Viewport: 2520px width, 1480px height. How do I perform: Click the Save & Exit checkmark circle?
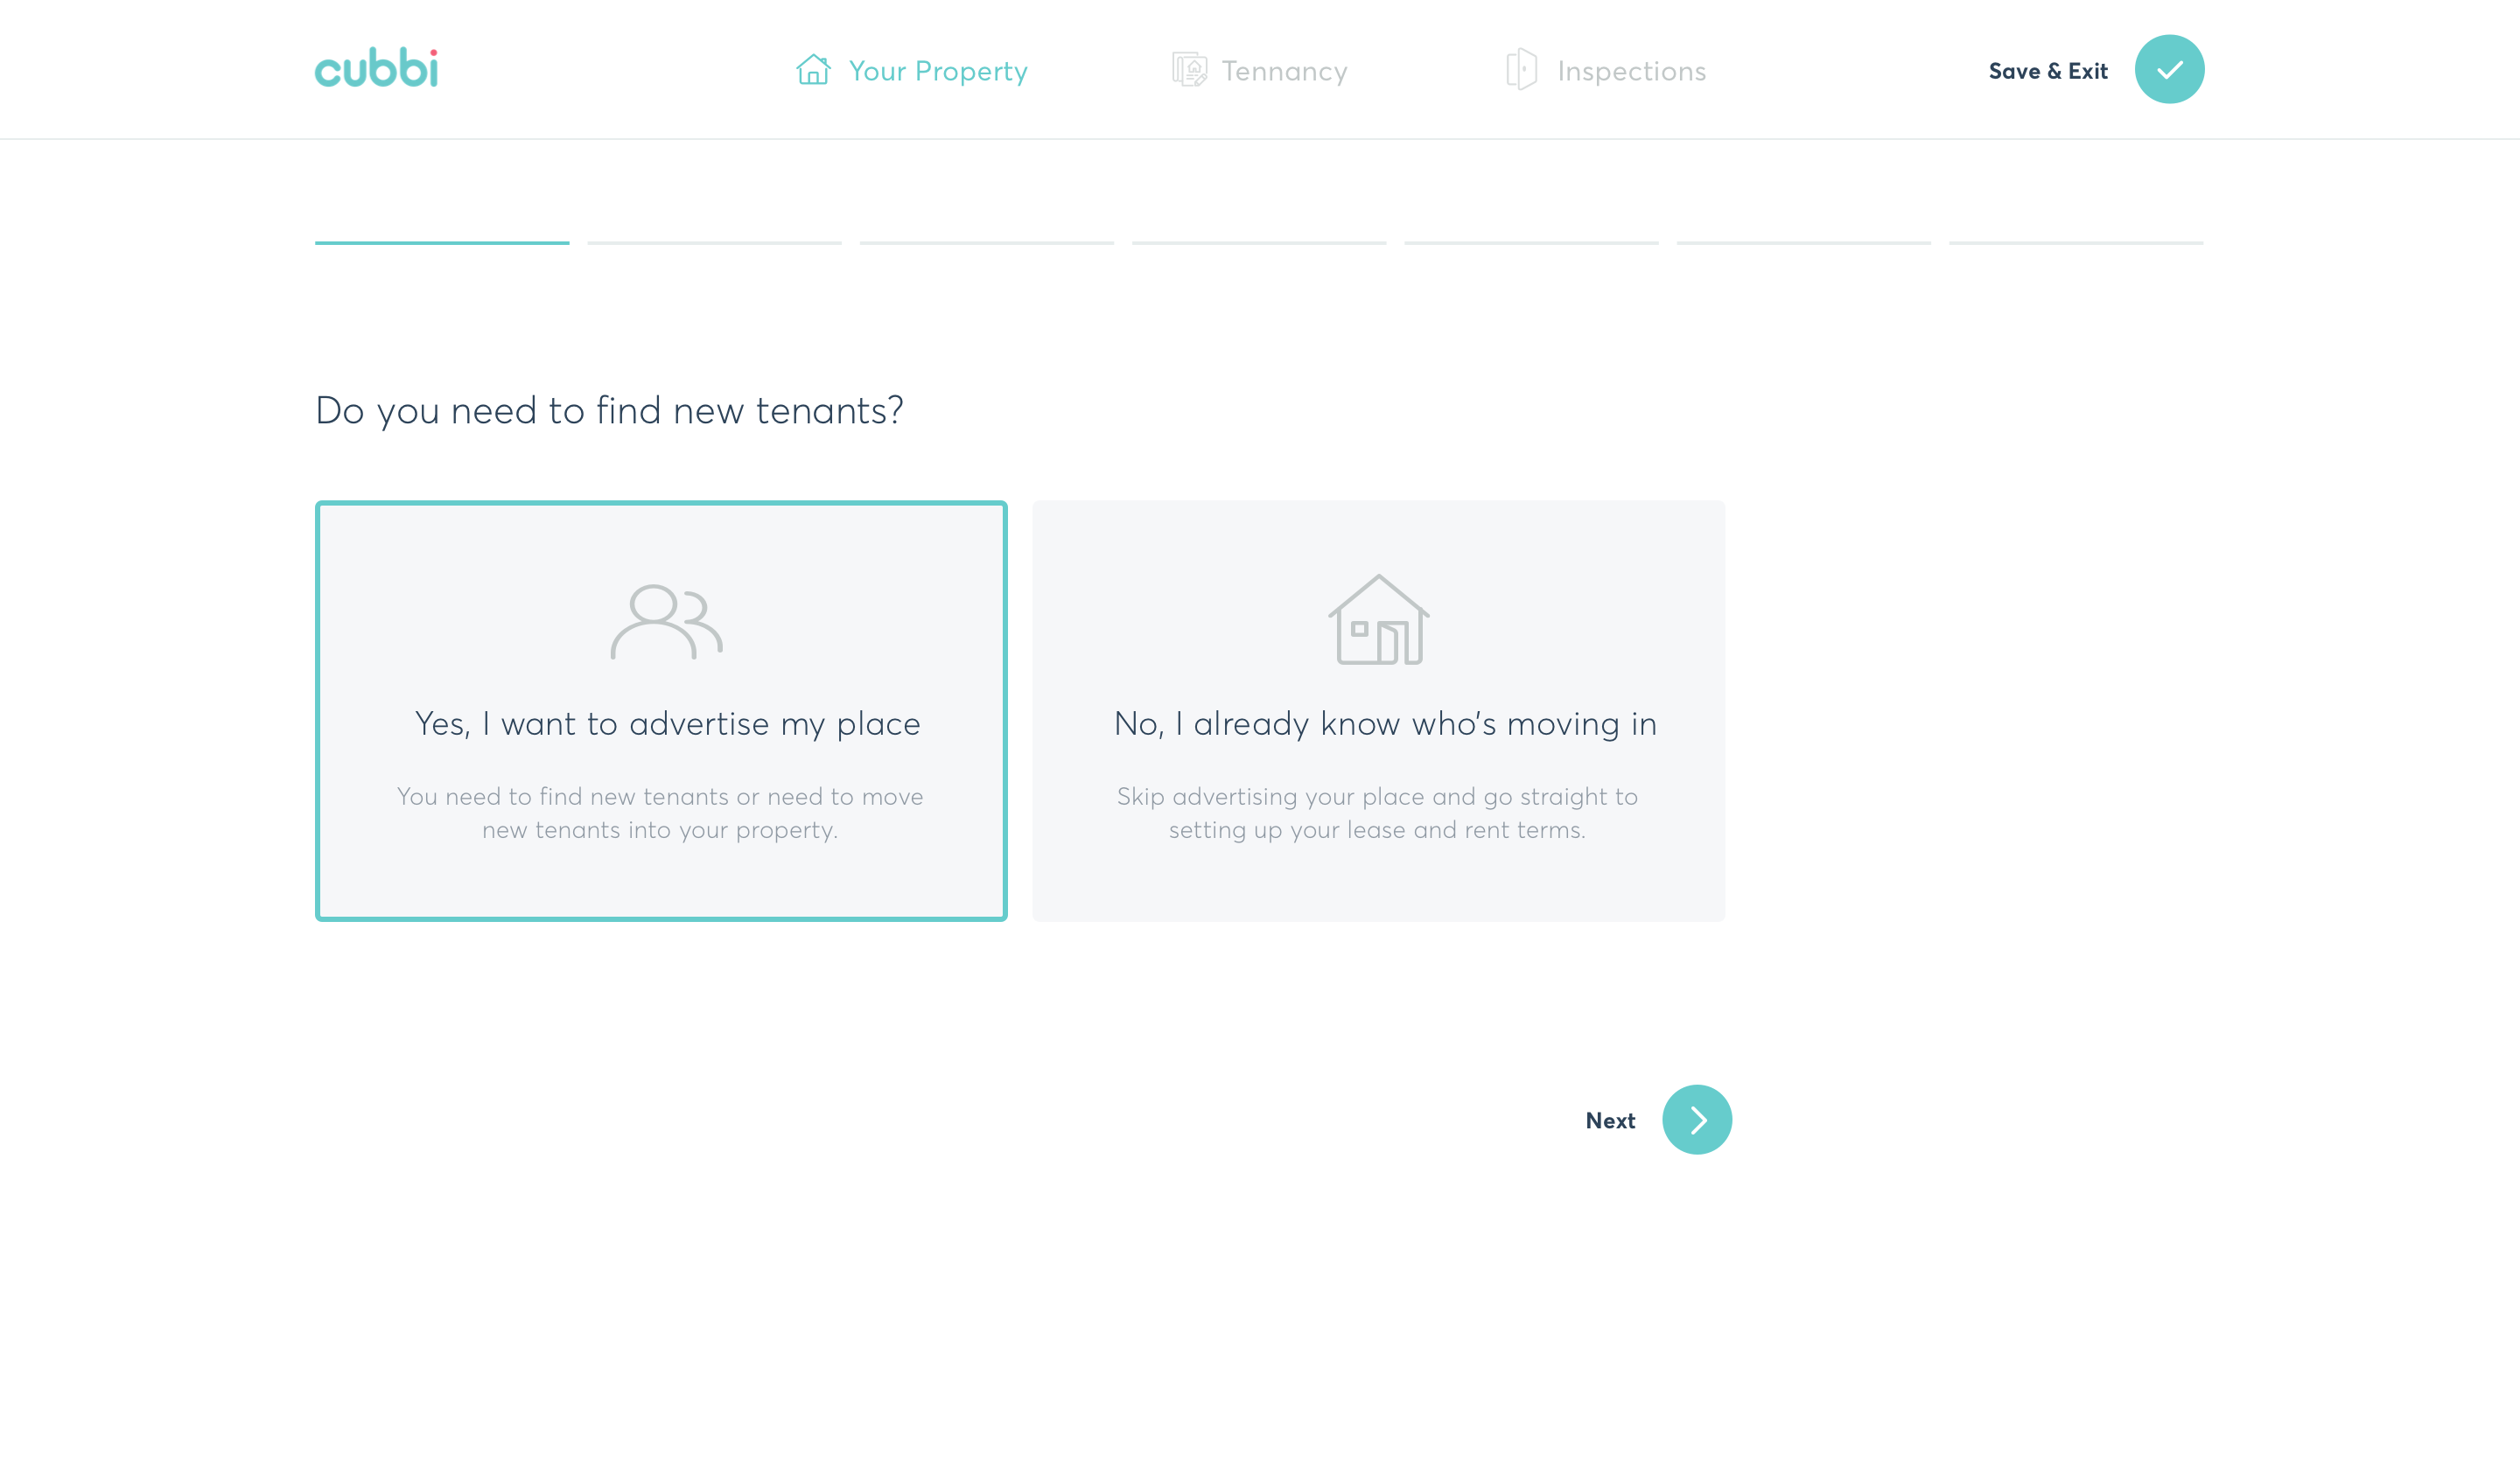coord(2169,69)
